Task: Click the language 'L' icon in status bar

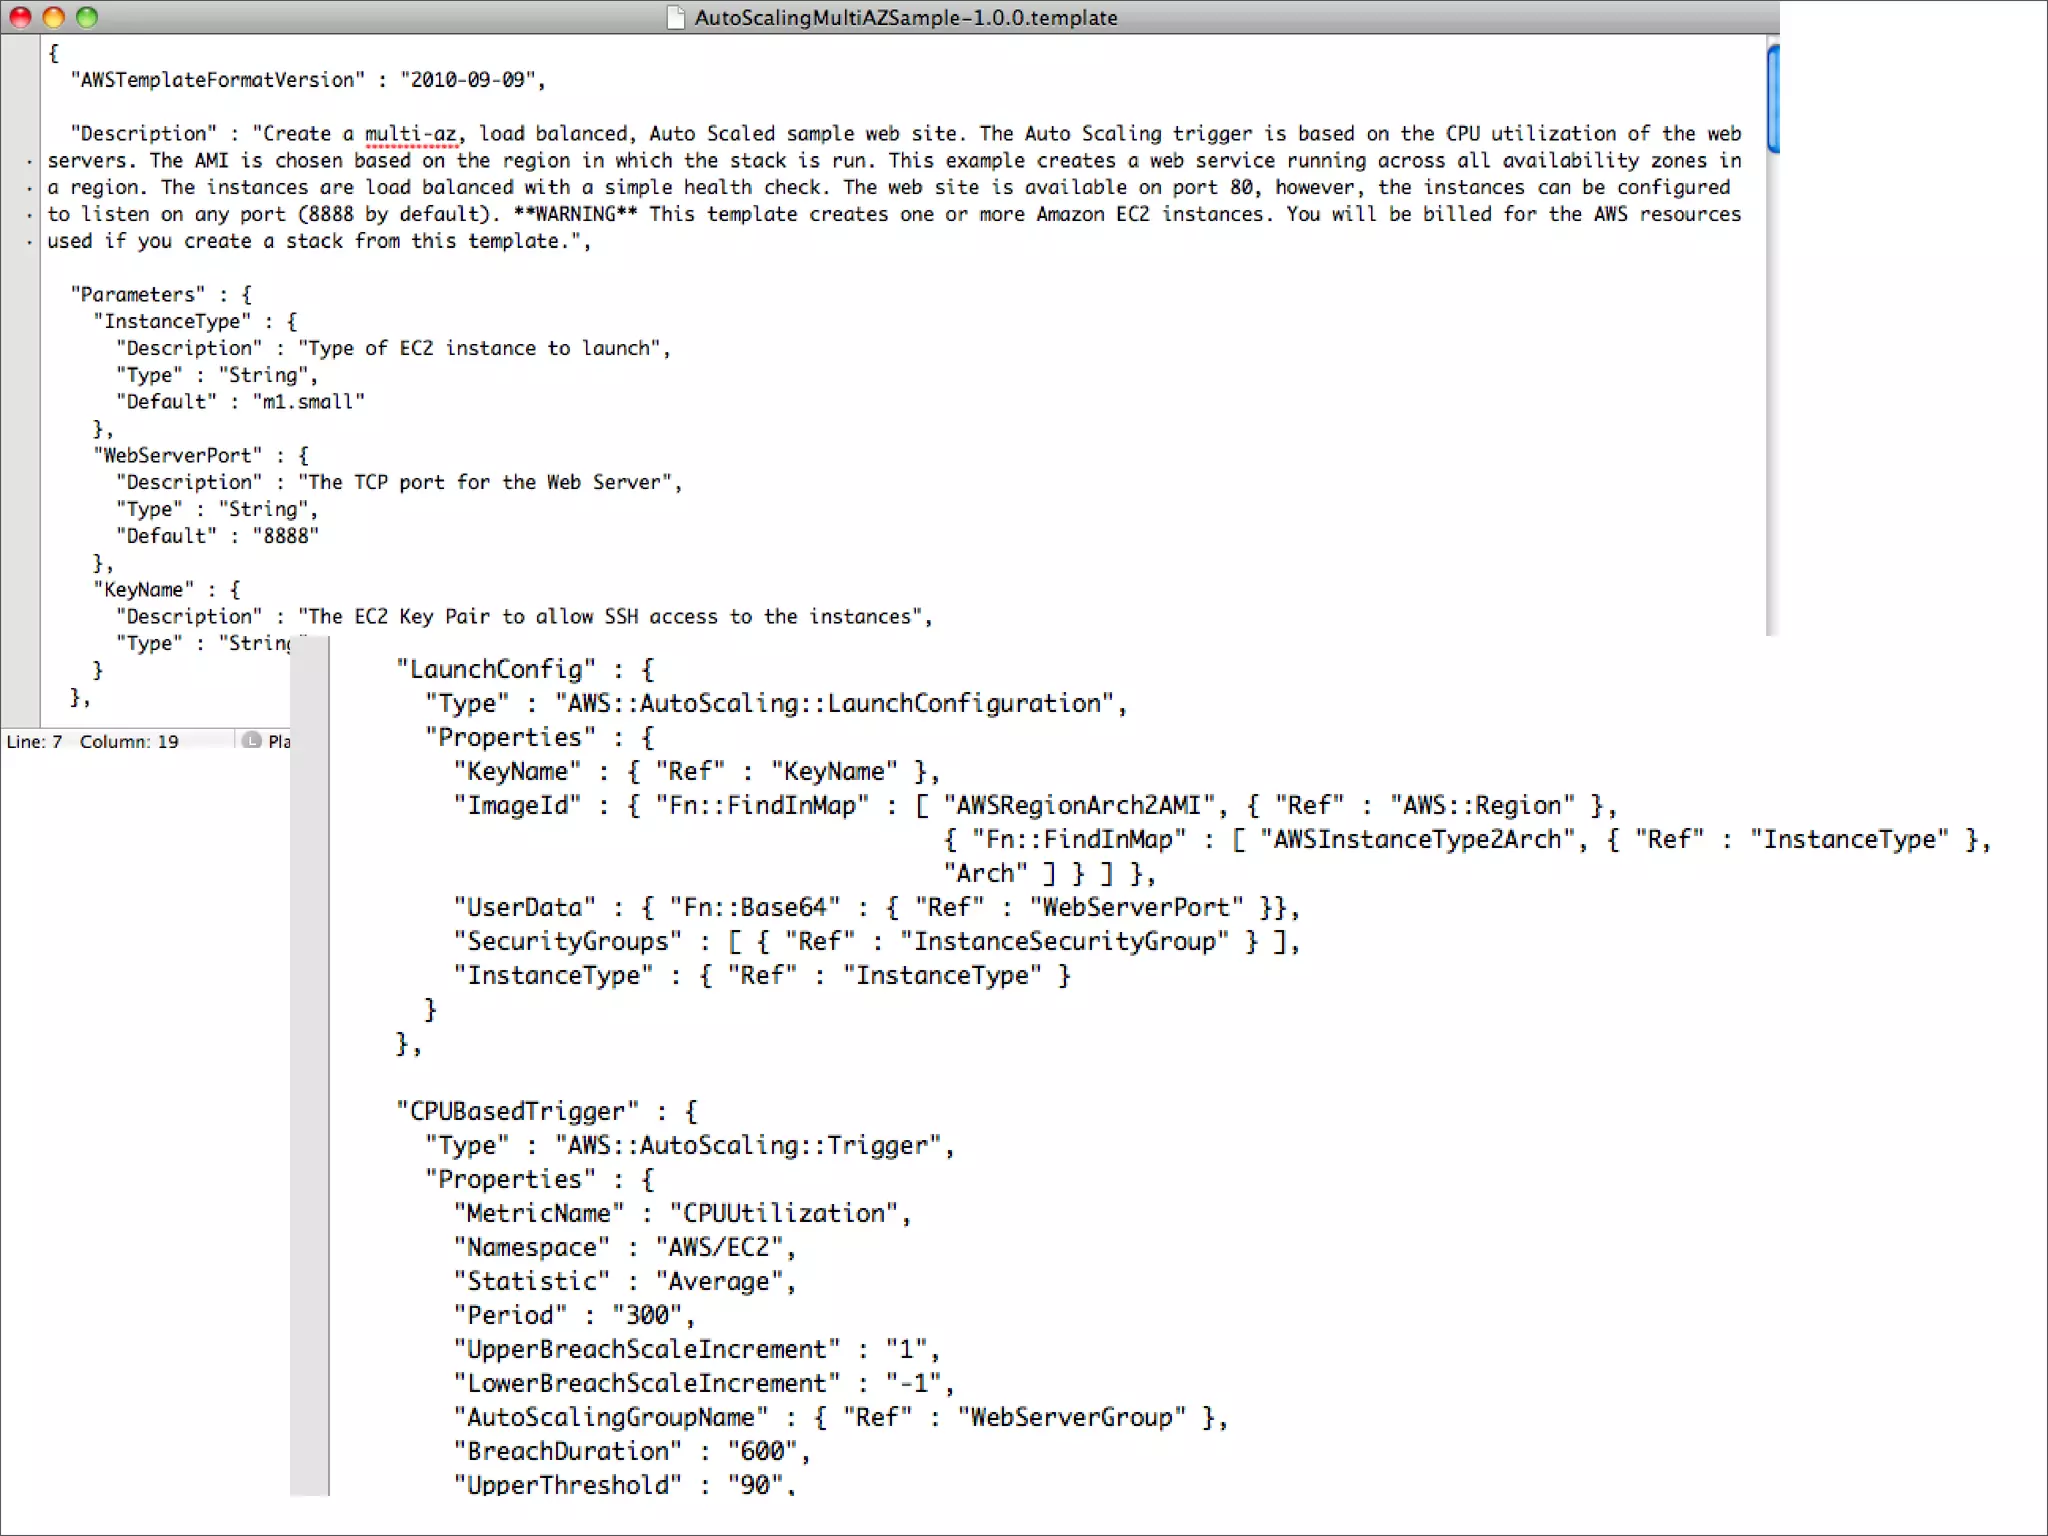Action: pyautogui.click(x=252, y=741)
